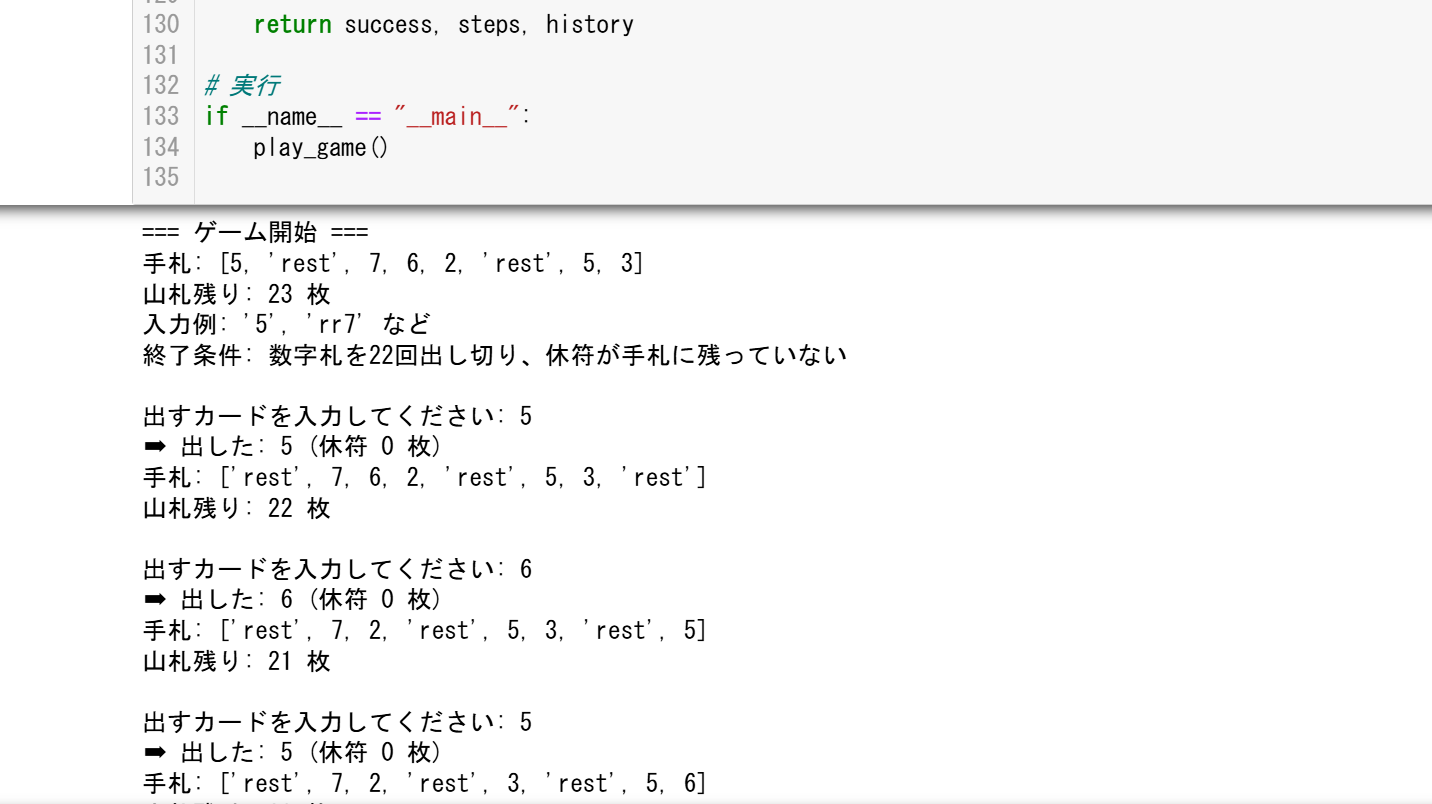The width and height of the screenshot is (1432, 804).
Task: Click the '山札残り: 21 枚' output line
Action: (236, 661)
